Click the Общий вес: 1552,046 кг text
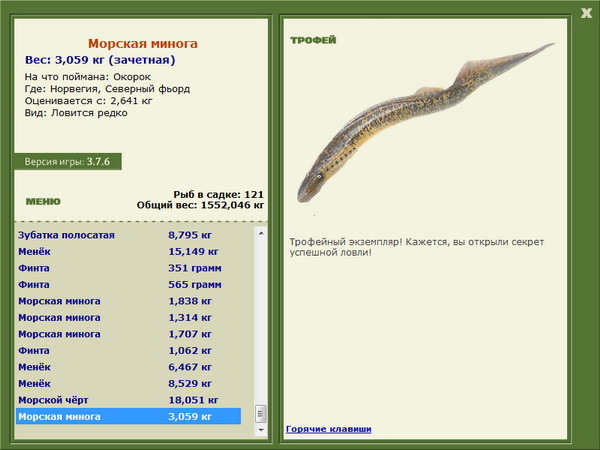This screenshot has height=450, width=600. 200,205
